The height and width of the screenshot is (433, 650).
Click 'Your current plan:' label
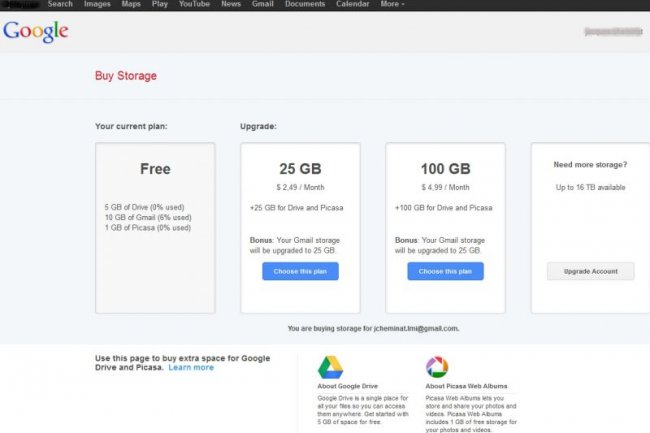(131, 126)
